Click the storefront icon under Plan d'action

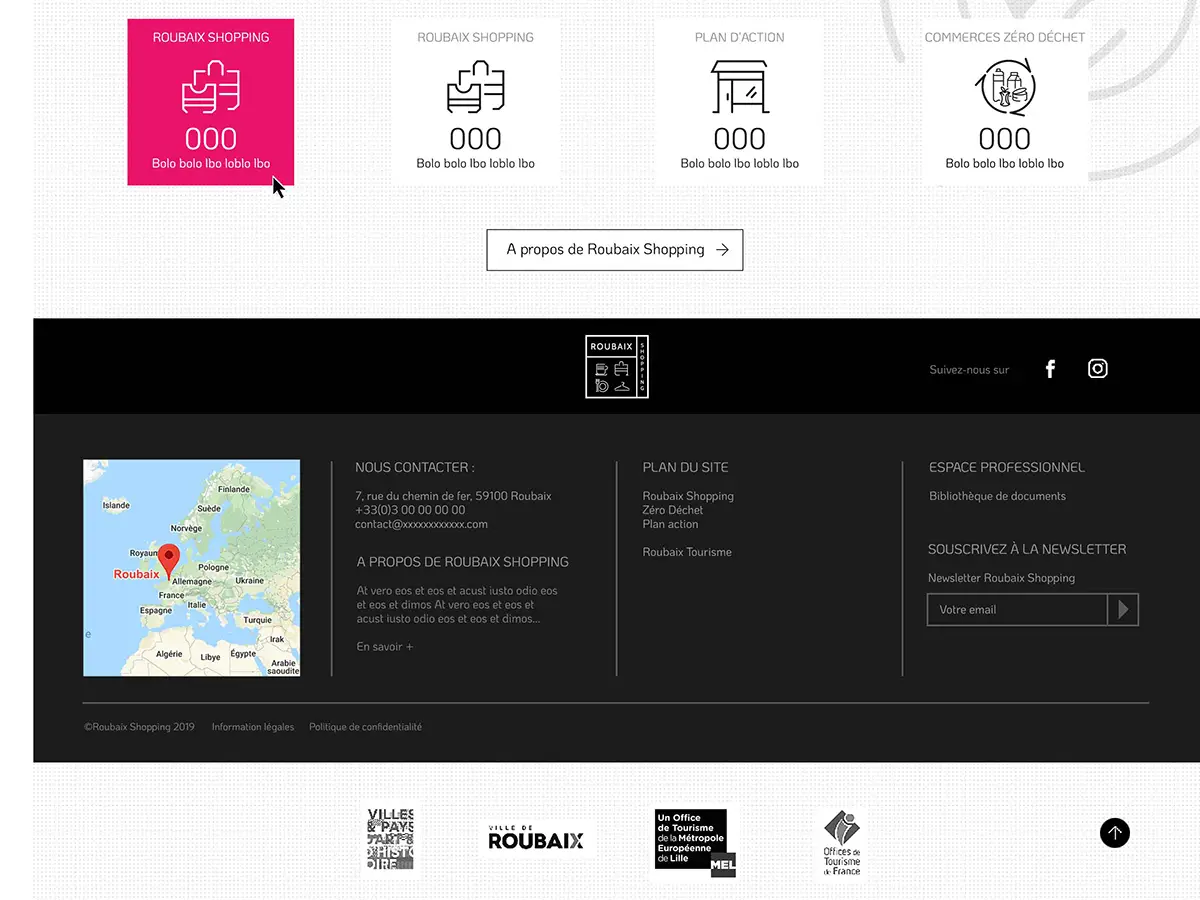739,87
